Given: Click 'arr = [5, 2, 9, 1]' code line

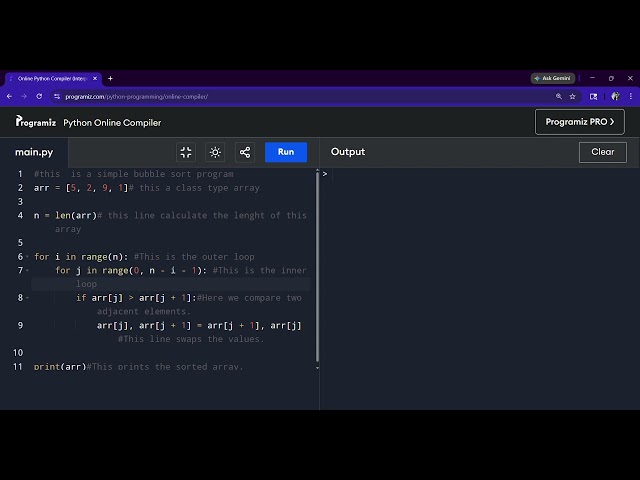Looking at the screenshot, I should click(x=81, y=188).
